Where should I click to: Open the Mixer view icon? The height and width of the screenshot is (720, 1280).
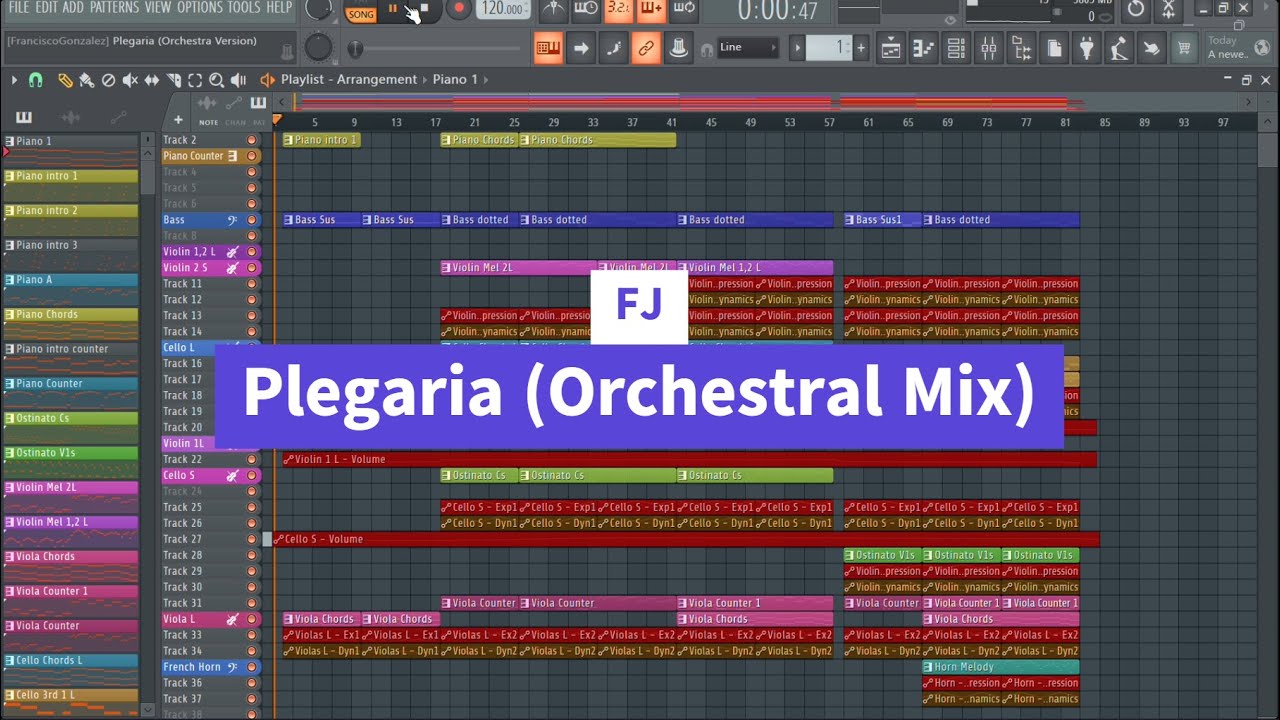[989, 48]
